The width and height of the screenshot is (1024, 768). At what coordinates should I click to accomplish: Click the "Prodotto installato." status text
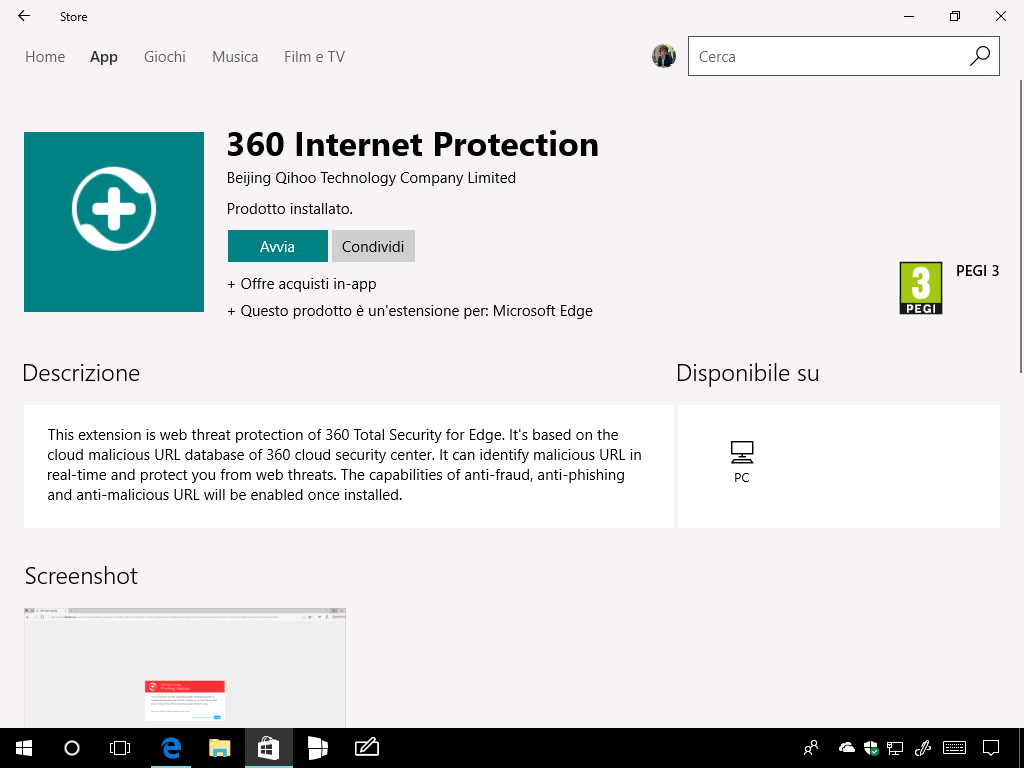(290, 209)
